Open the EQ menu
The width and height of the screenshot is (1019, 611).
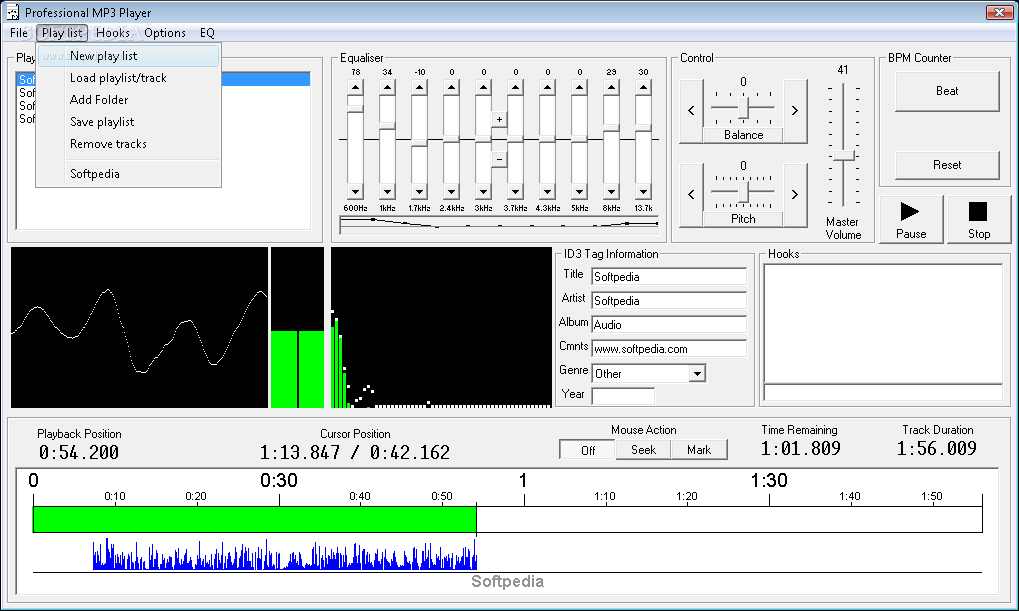pyautogui.click(x=207, y=33)
